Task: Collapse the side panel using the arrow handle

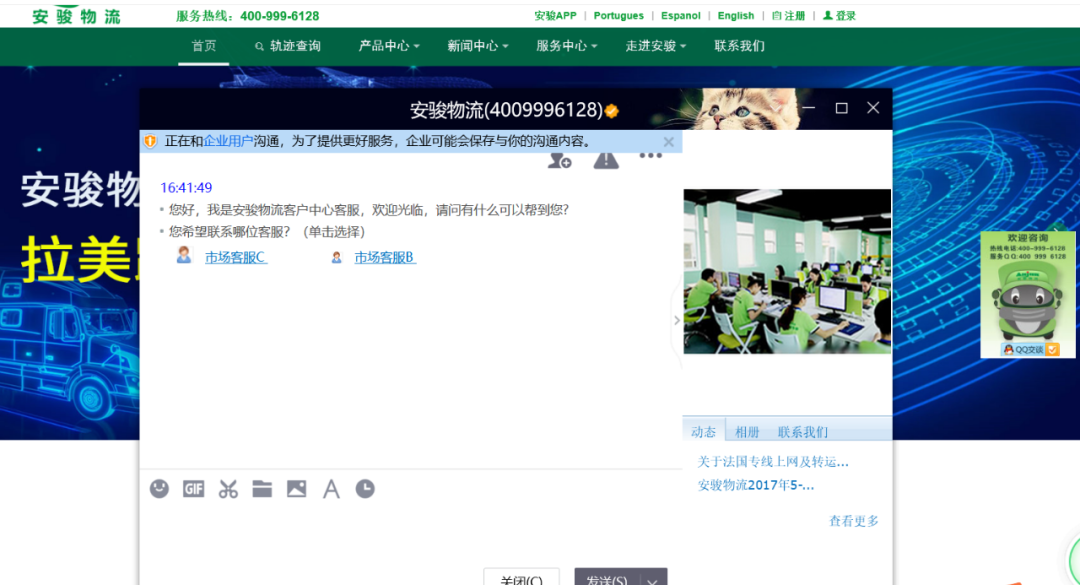Action: [677, 320]
